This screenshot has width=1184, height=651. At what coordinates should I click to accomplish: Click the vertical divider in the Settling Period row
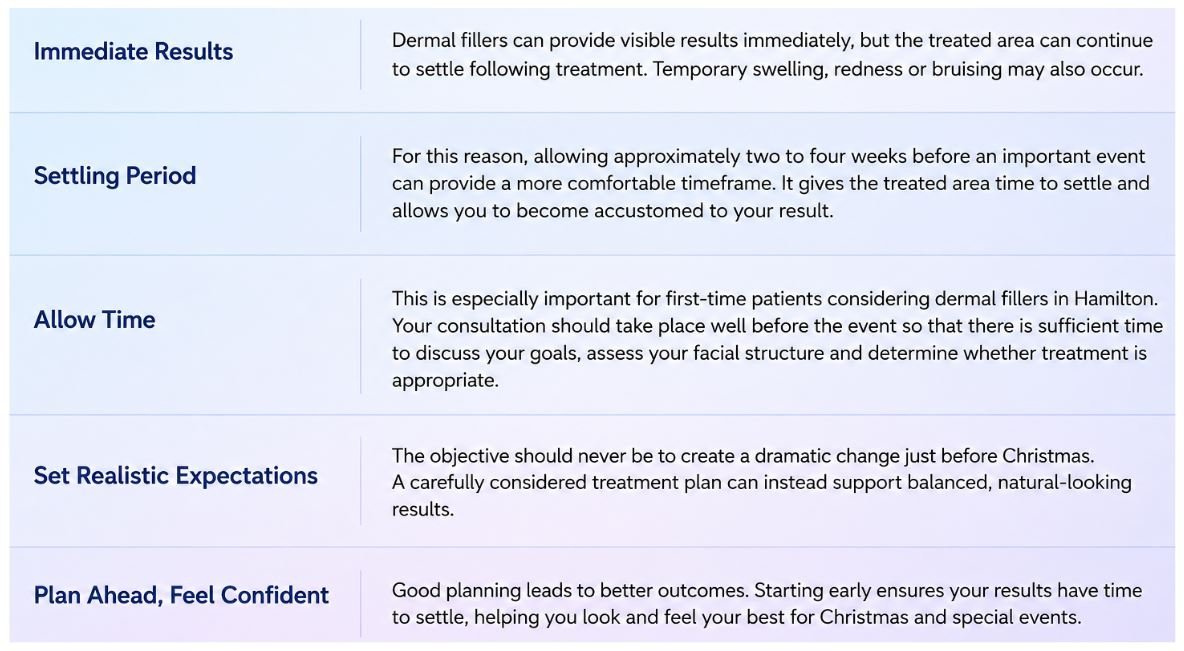pyautogui.click(x=361, y=184)
